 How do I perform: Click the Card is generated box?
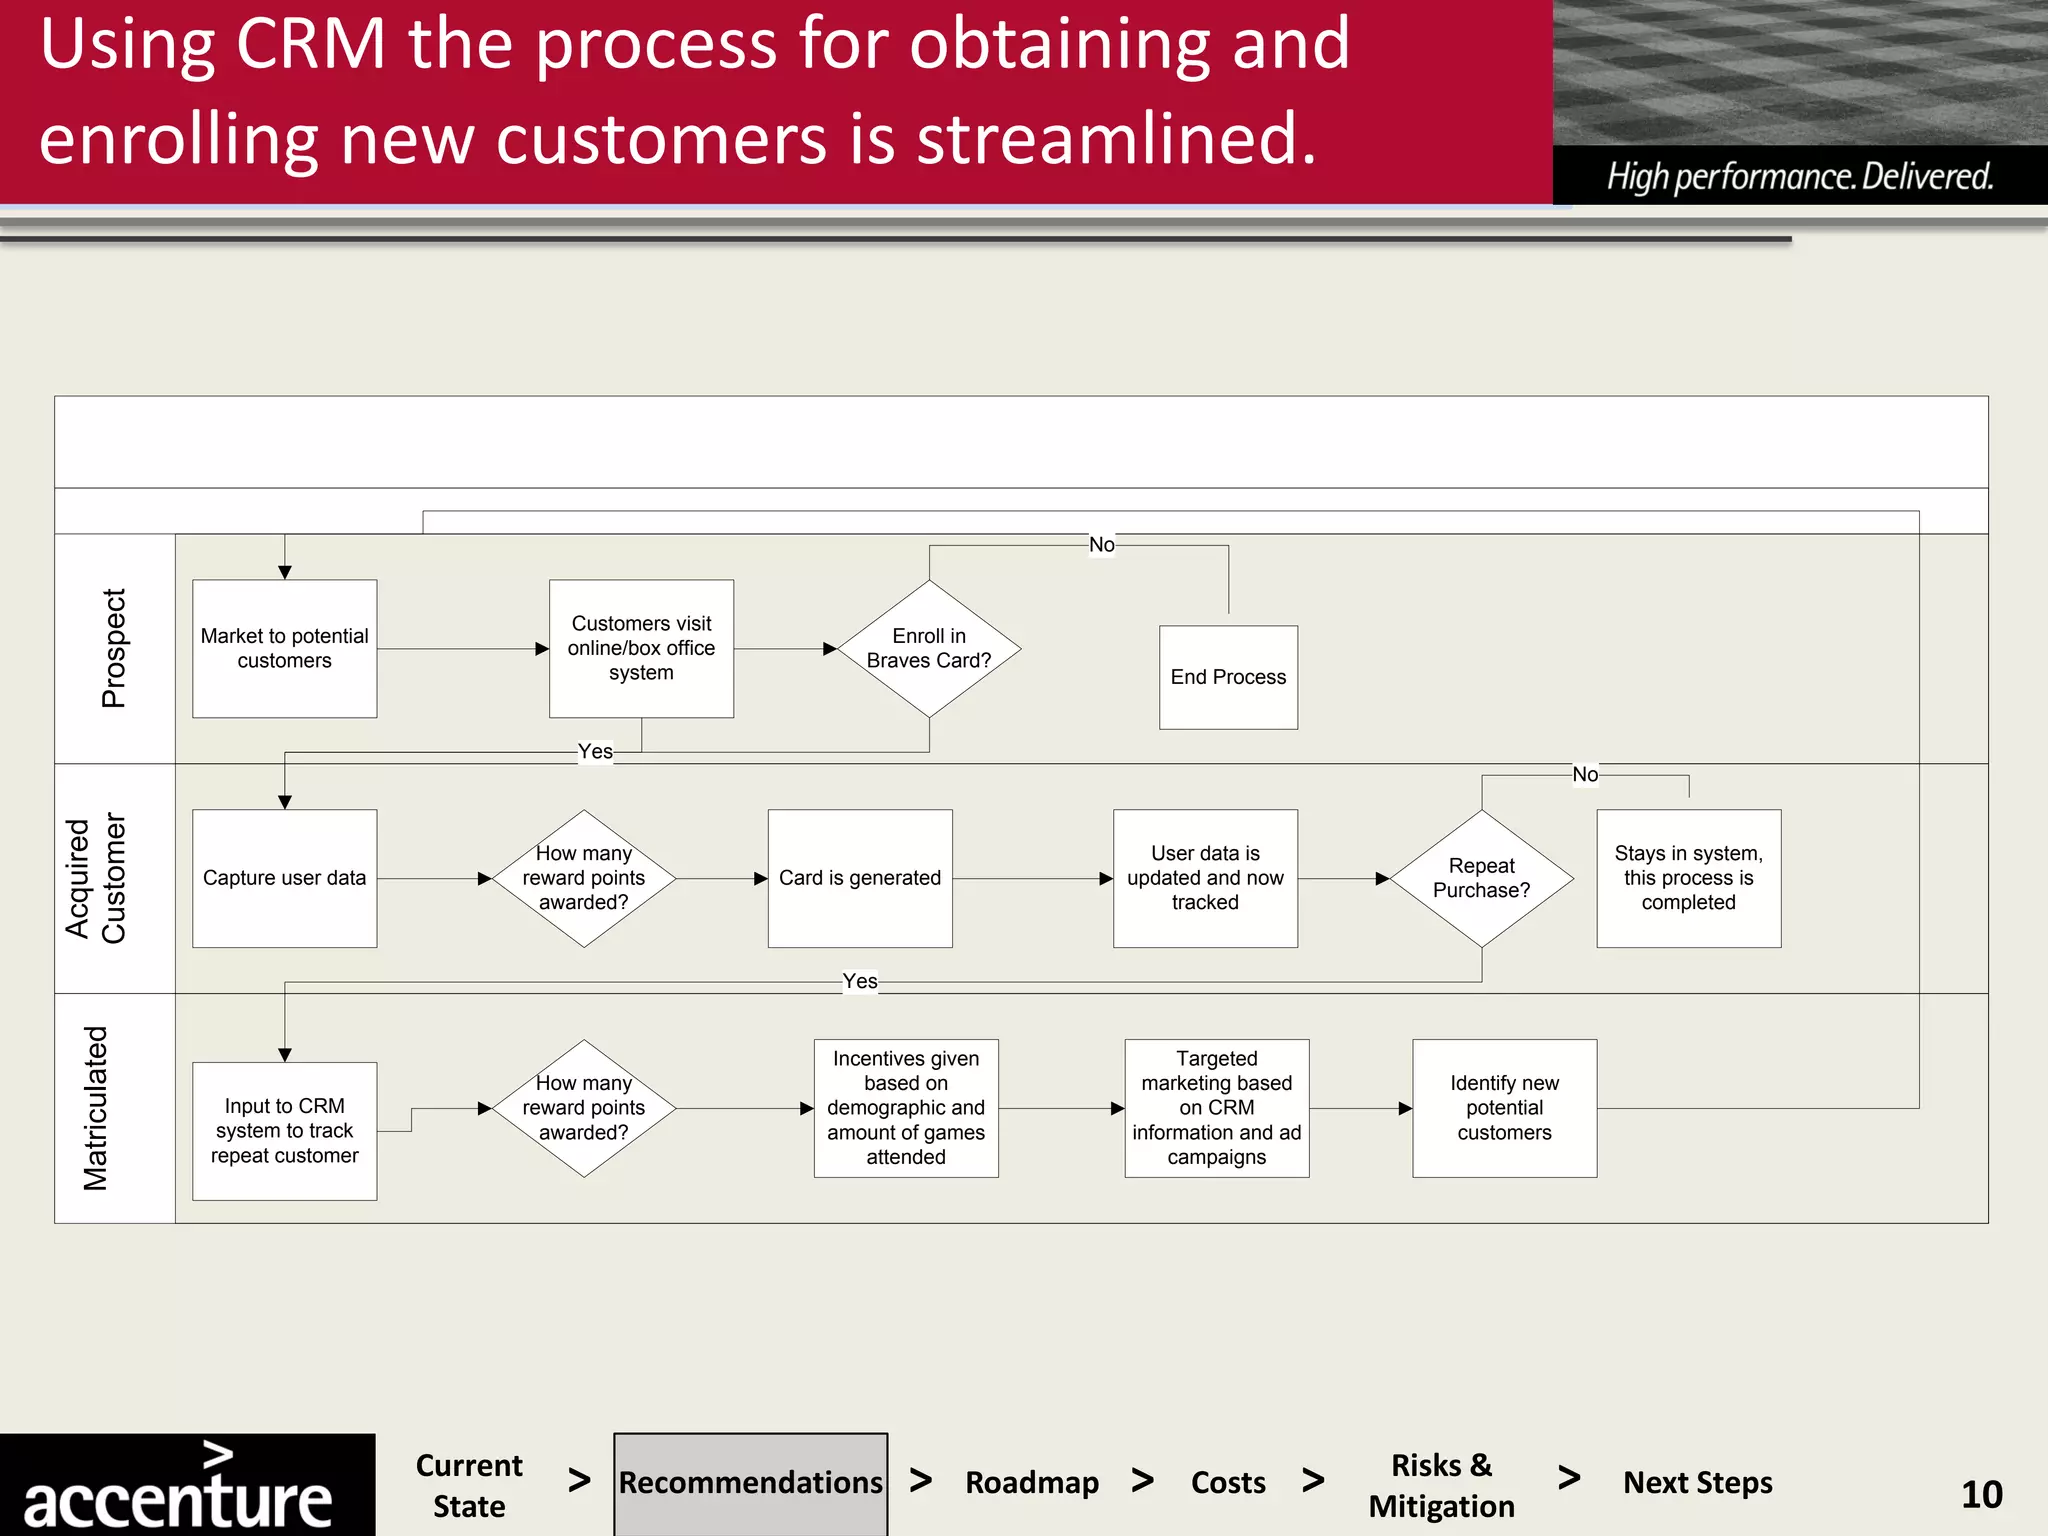tap(860, 878)
